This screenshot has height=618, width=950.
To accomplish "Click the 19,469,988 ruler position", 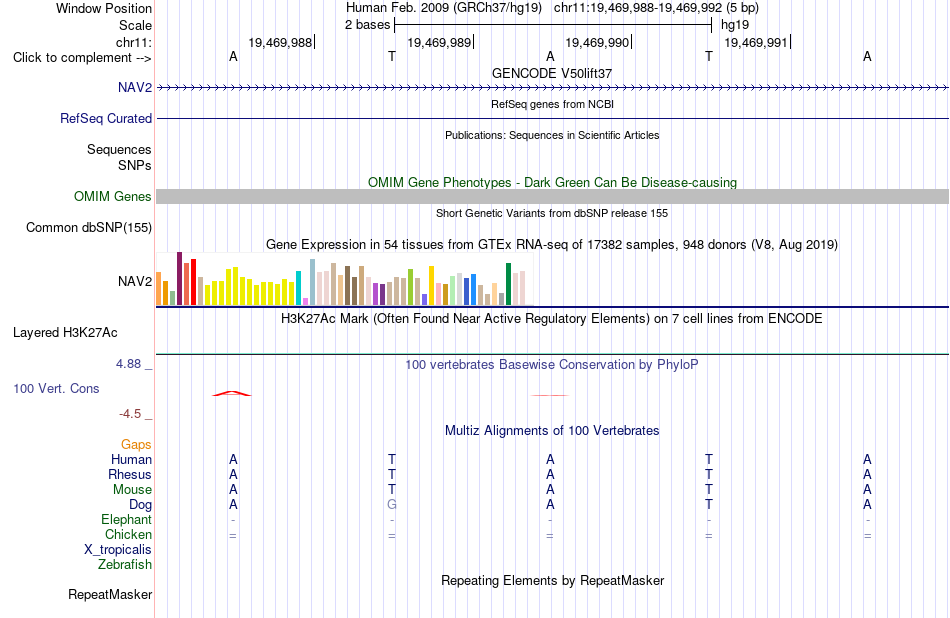I will tap(280, 42).
